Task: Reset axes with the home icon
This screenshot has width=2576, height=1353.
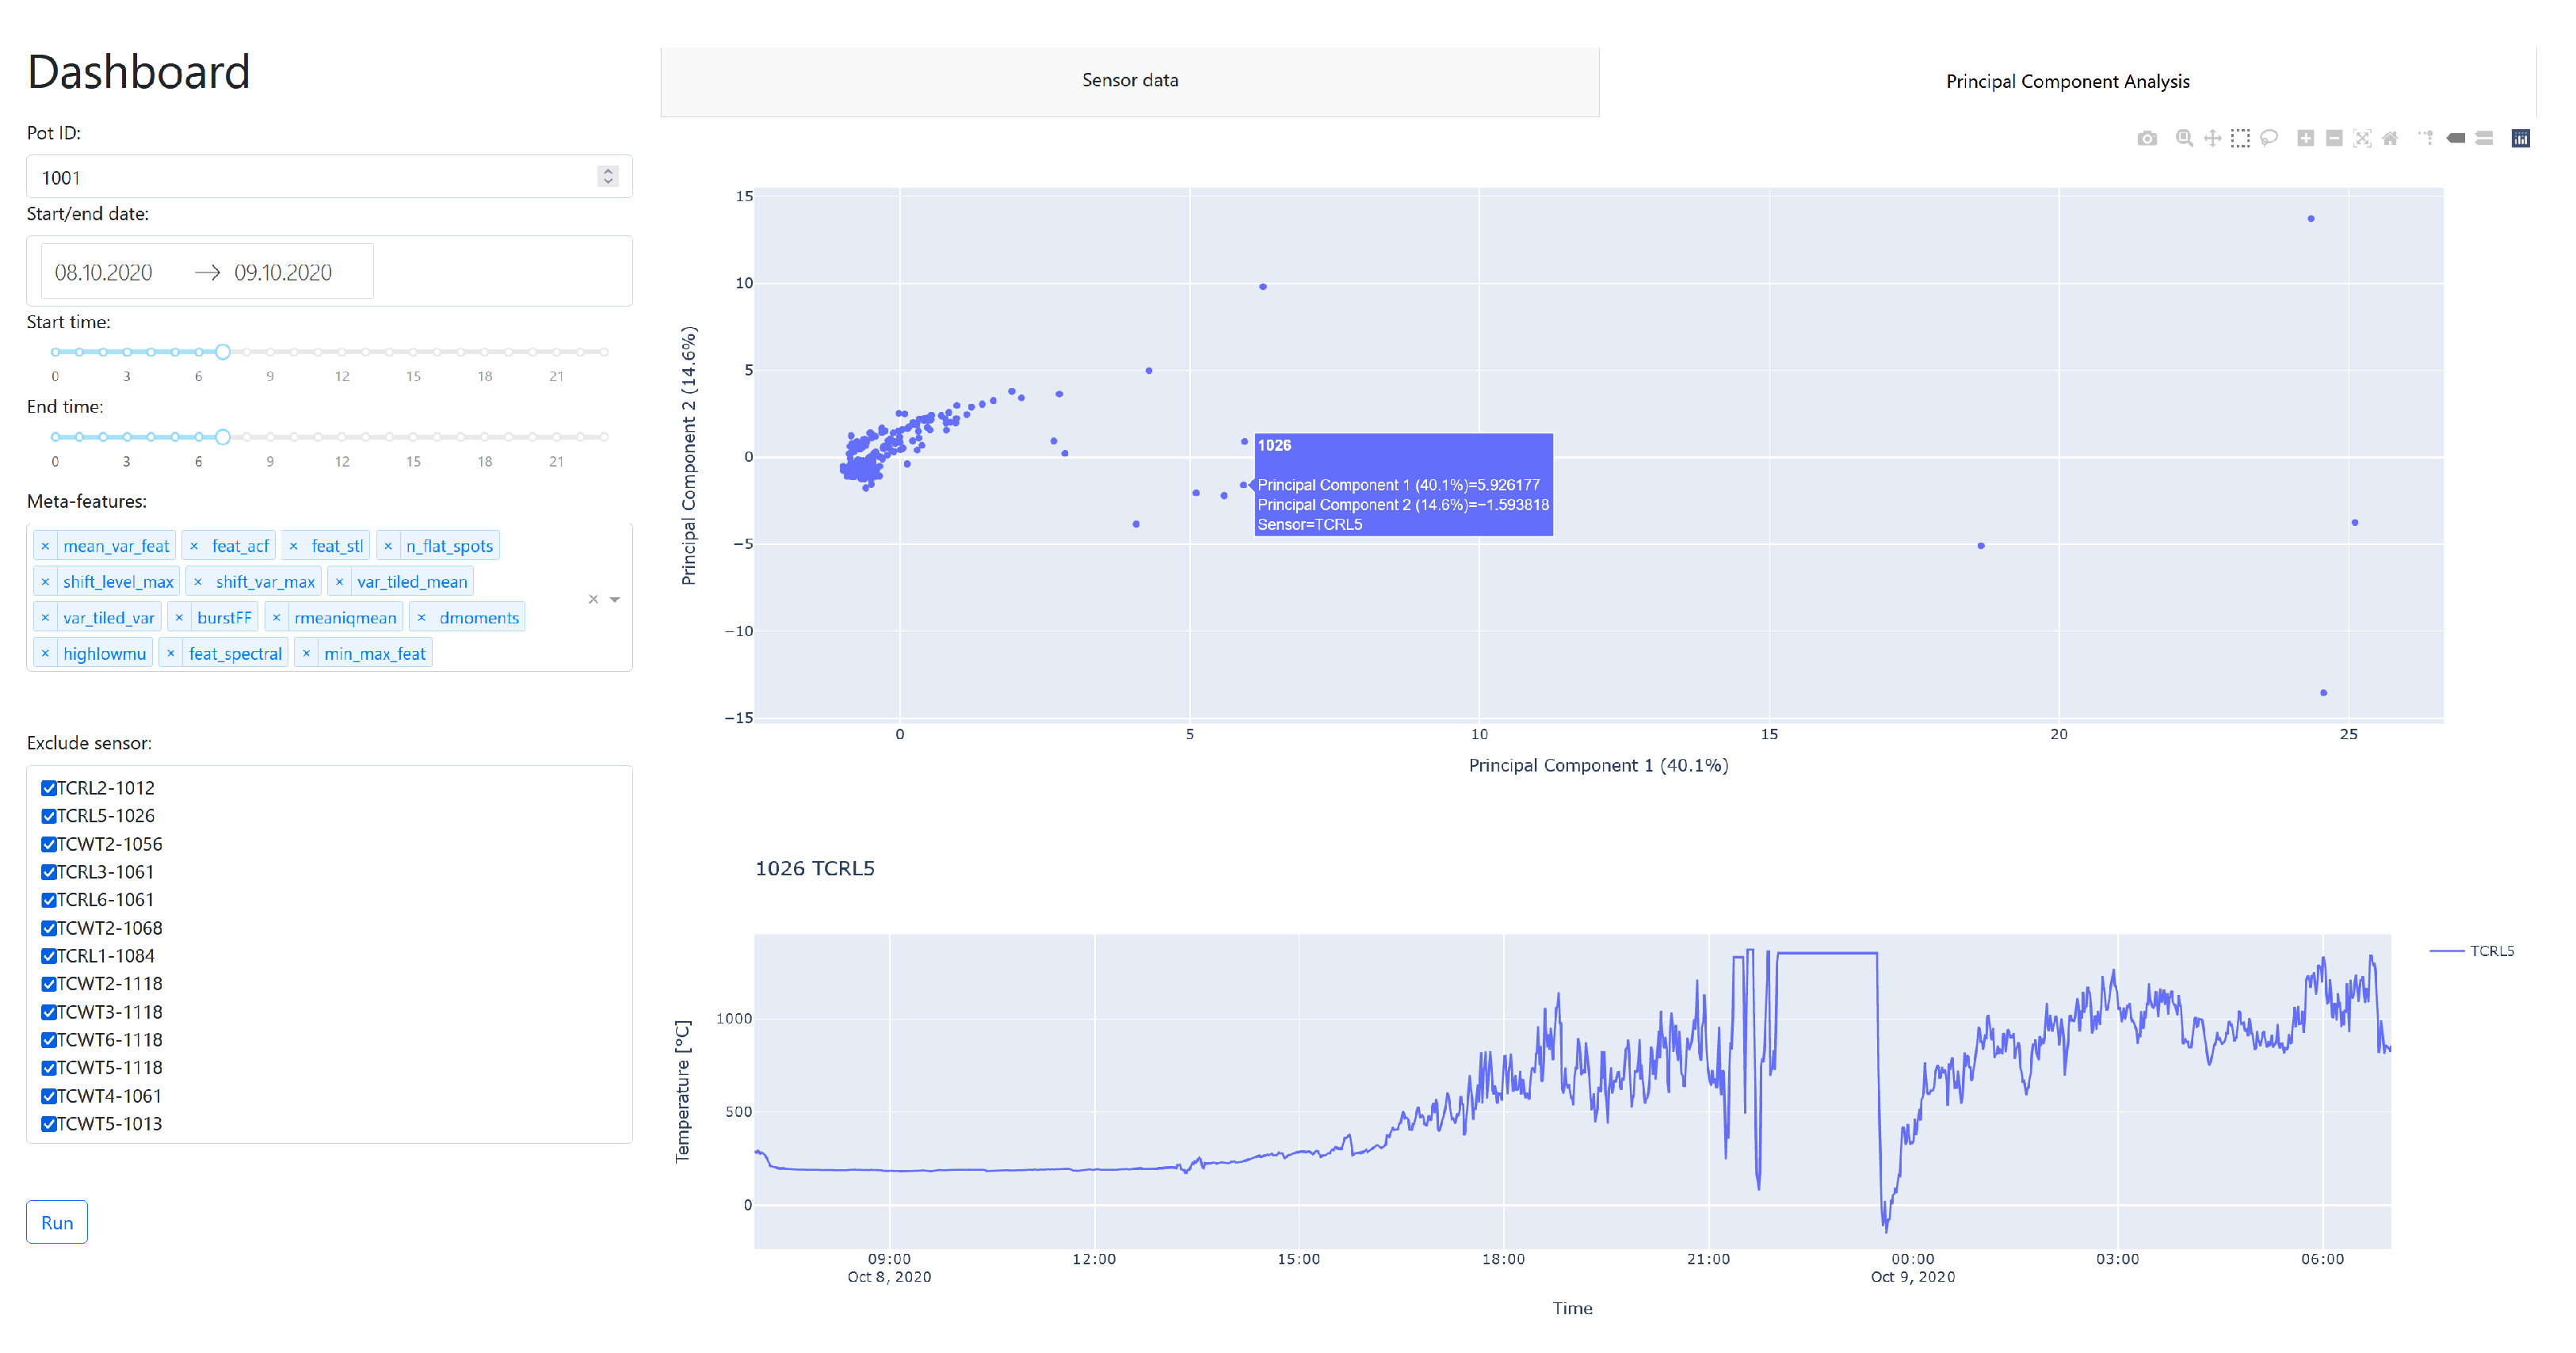Action: 2390,138
